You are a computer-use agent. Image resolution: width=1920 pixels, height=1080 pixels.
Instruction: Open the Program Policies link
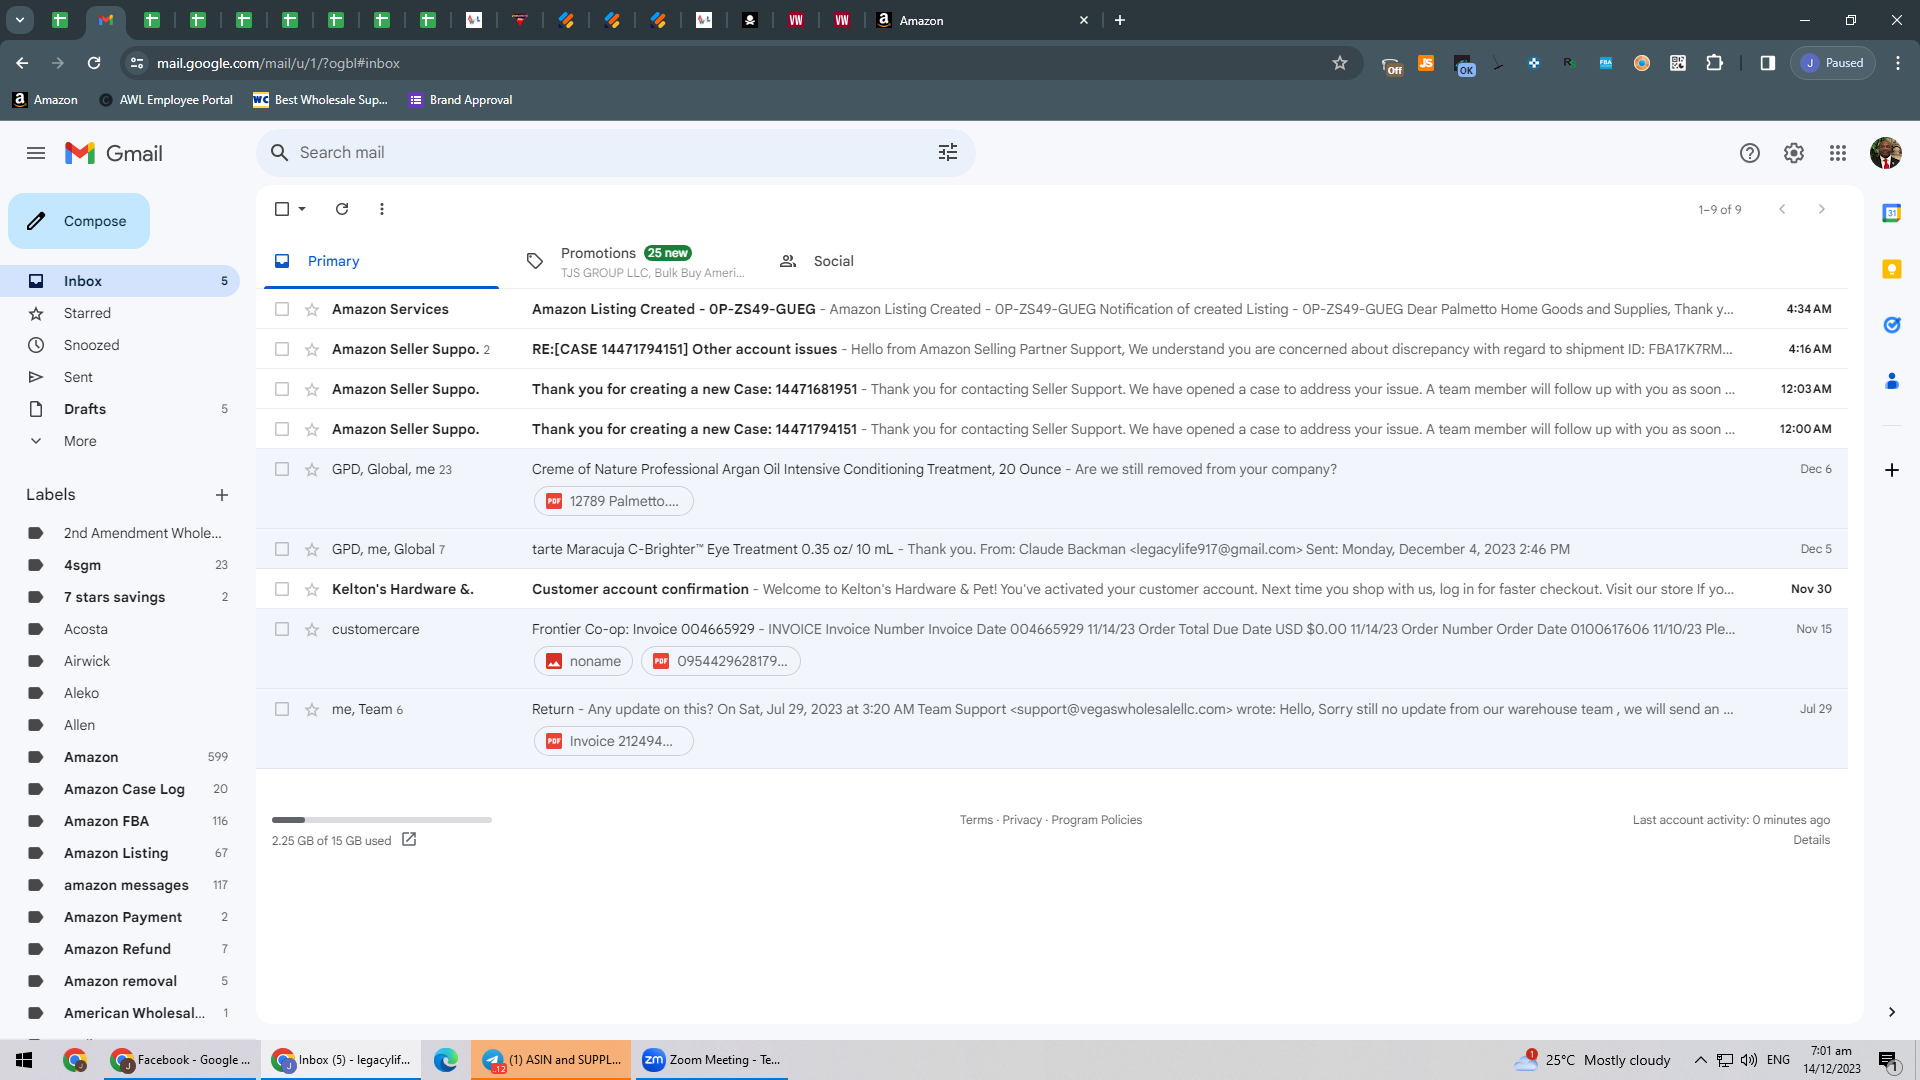click(x=1096, y=820)
